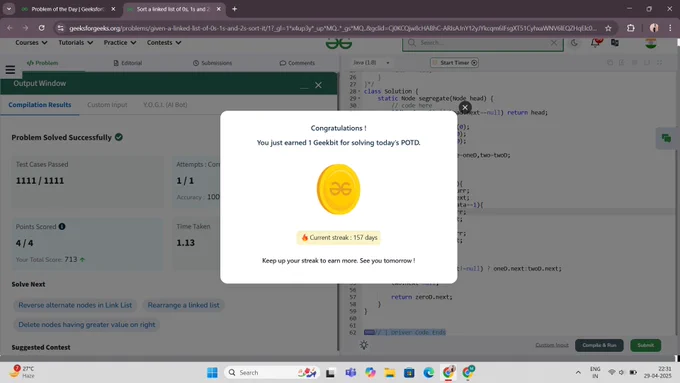The height and width of the screenshot is (383, 680).
Task: Click the address bar URL
Action: click(x=333, y=28)
